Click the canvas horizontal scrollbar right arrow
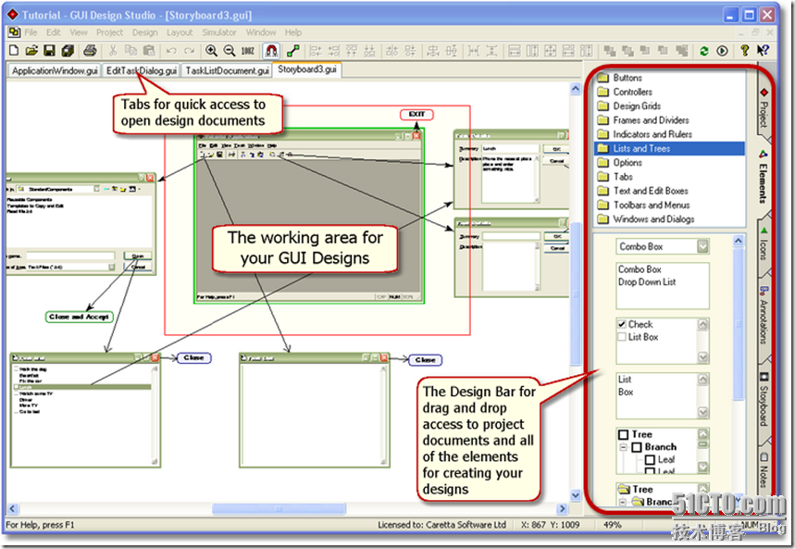 tap(562, 508)
